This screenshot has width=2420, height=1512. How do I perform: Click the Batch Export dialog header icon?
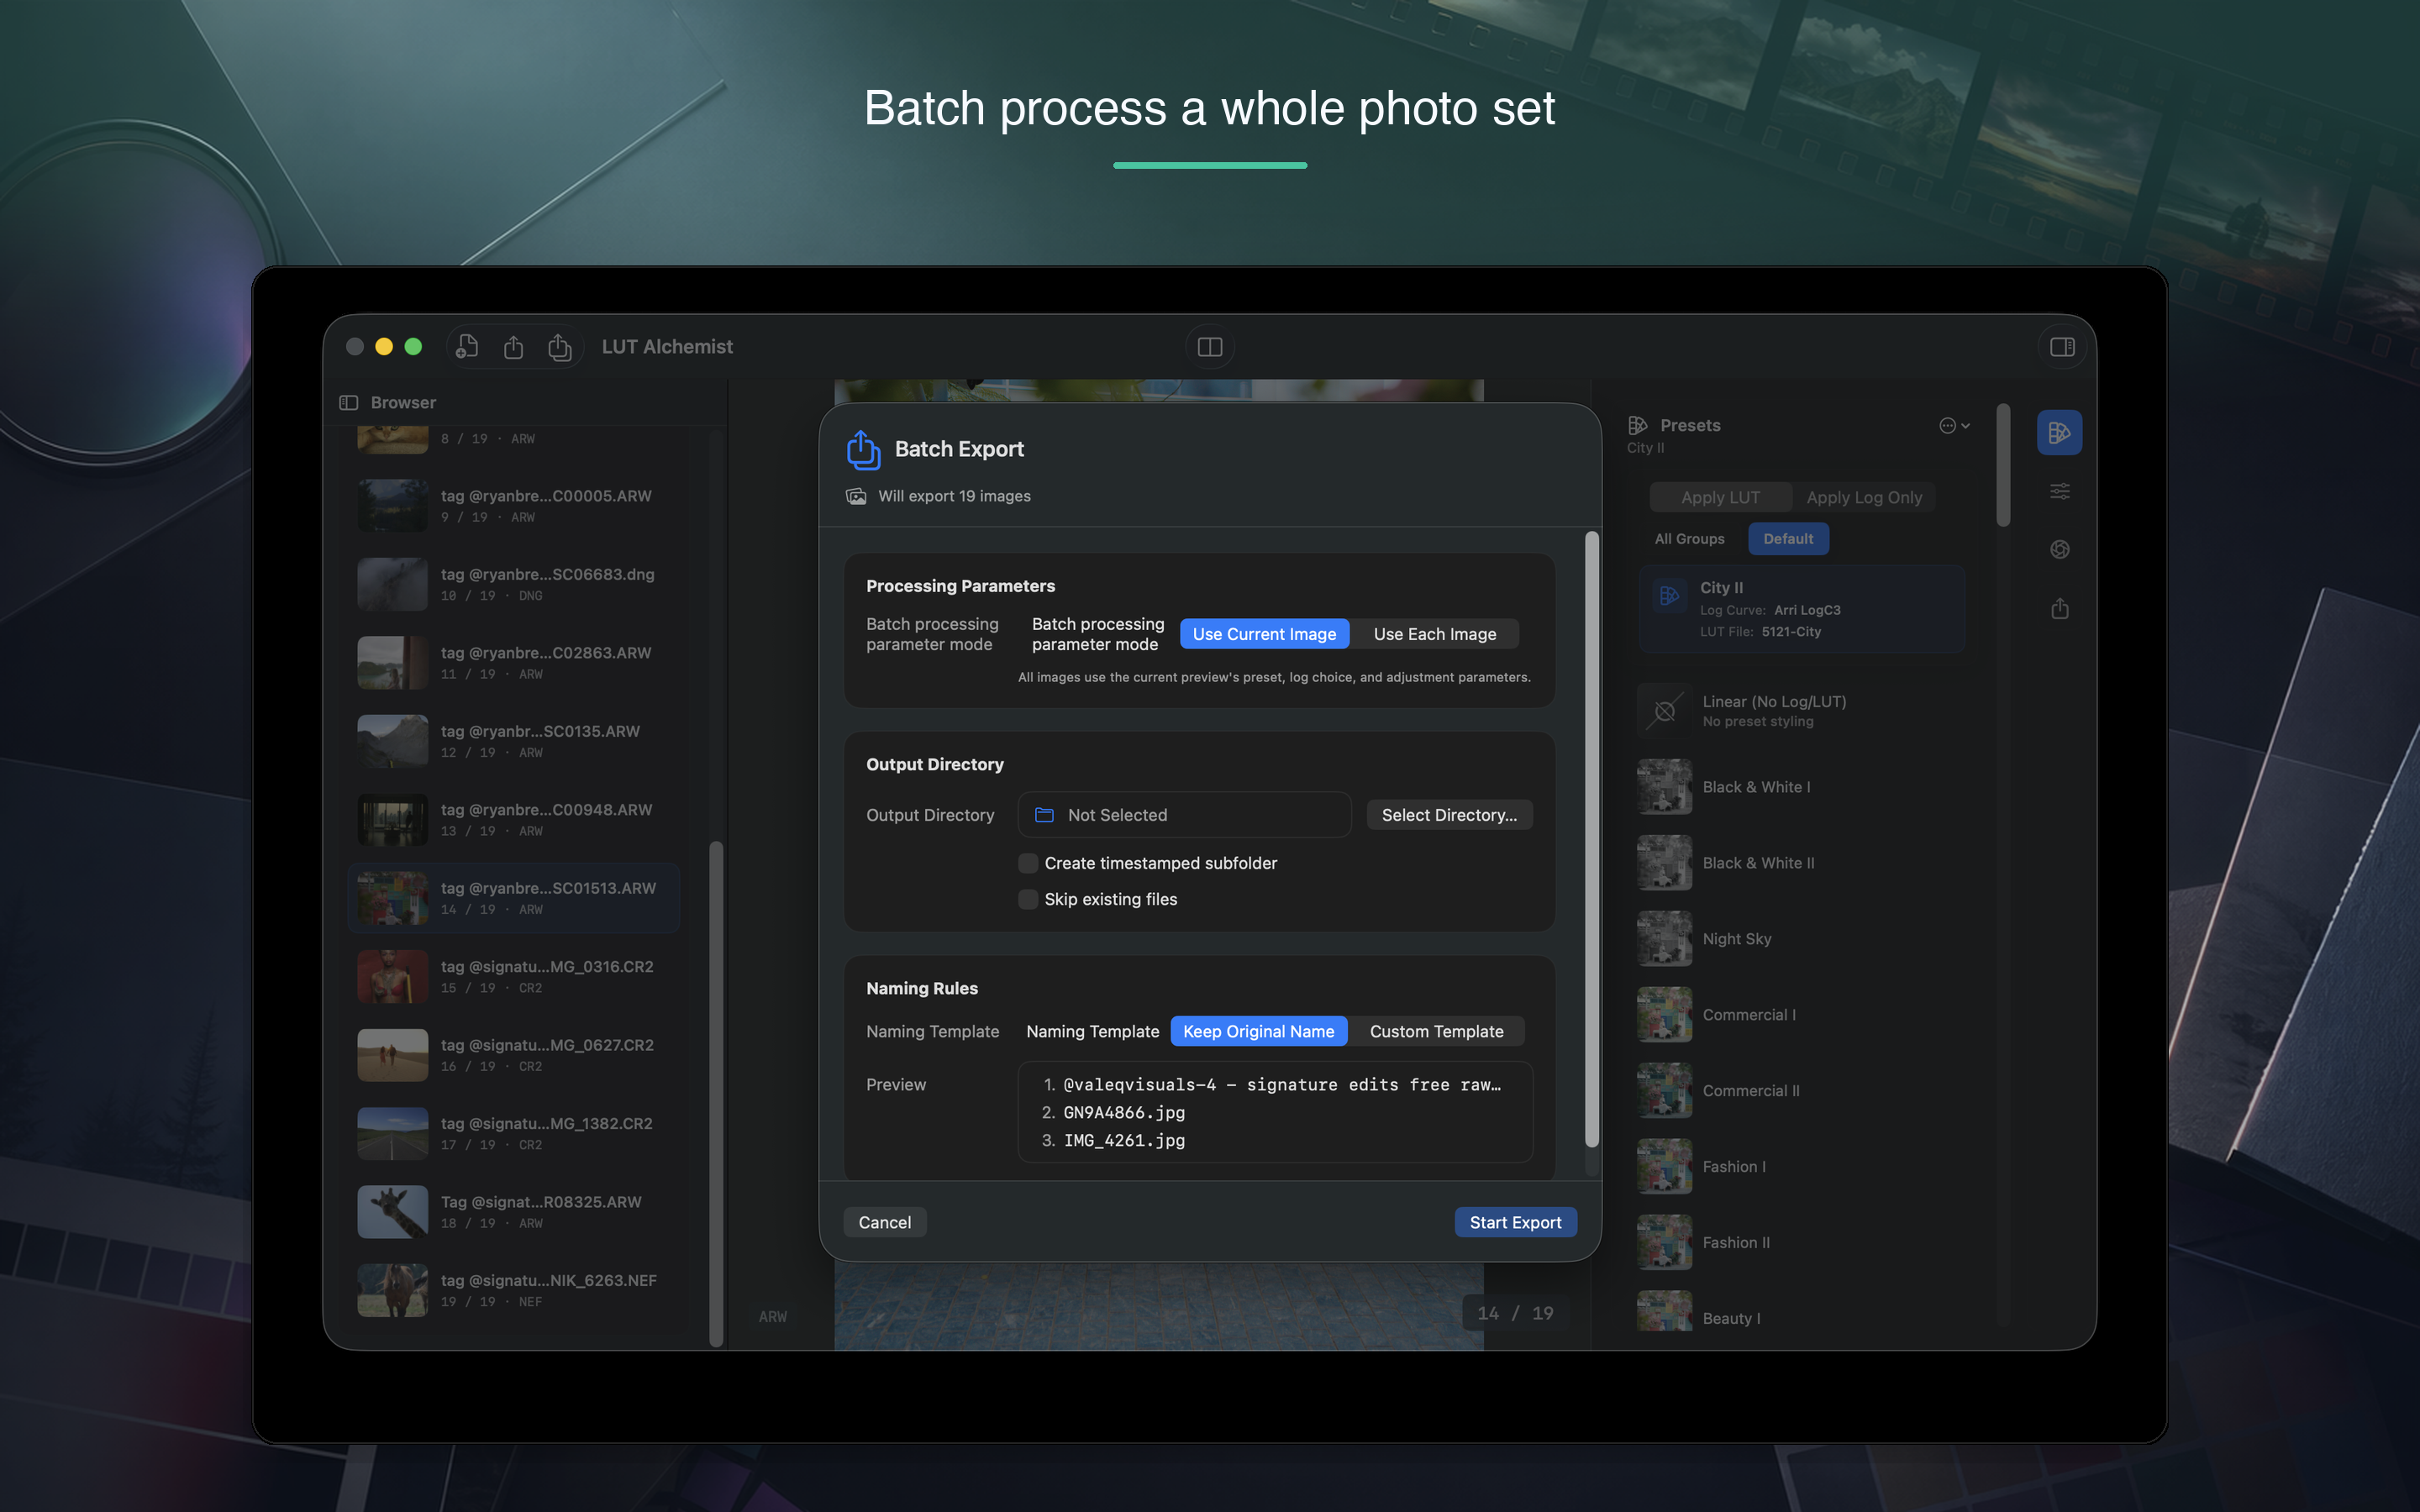coord(863,450)
